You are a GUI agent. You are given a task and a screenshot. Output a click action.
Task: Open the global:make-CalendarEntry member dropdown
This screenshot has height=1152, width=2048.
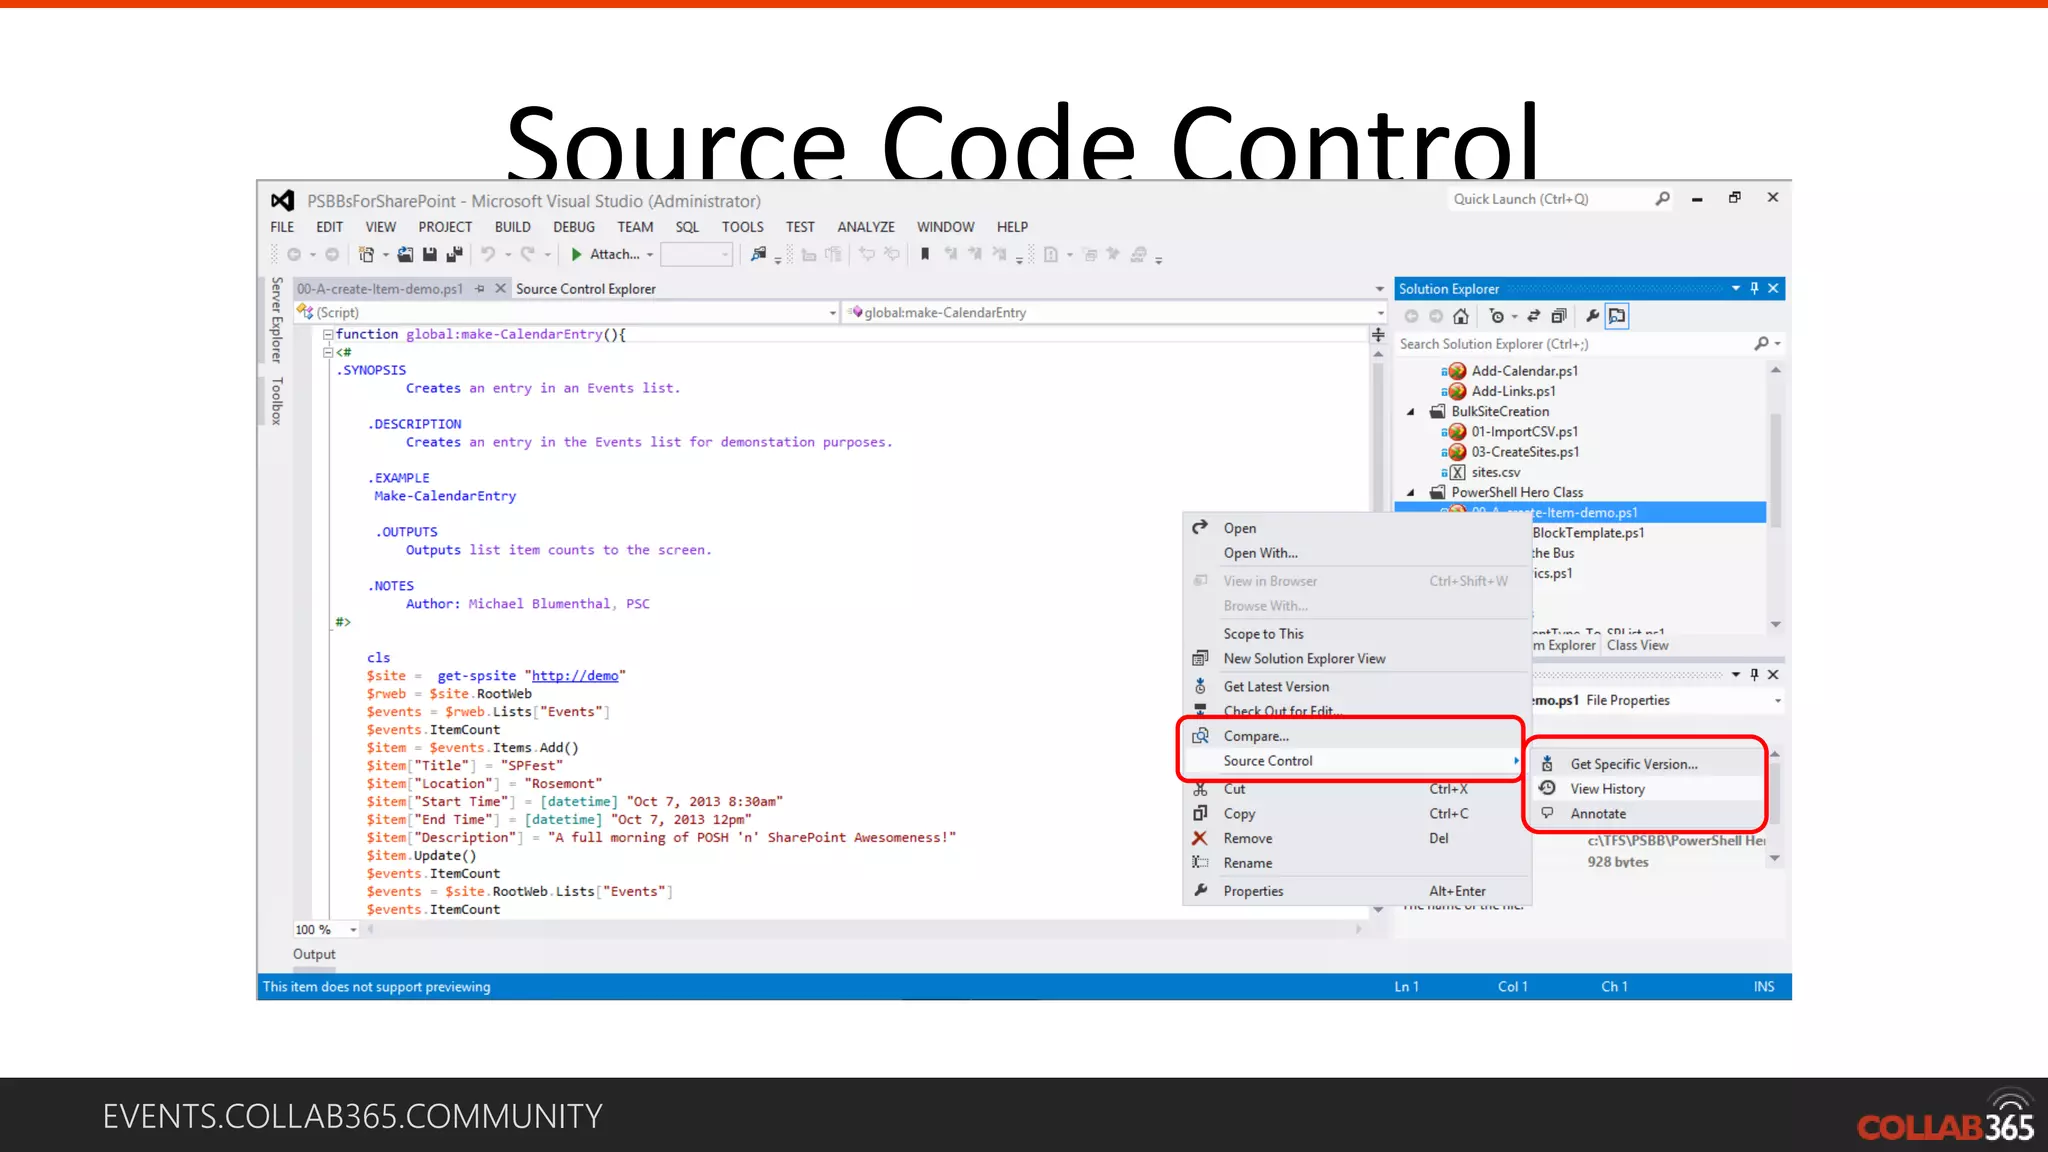(1380, 313)
